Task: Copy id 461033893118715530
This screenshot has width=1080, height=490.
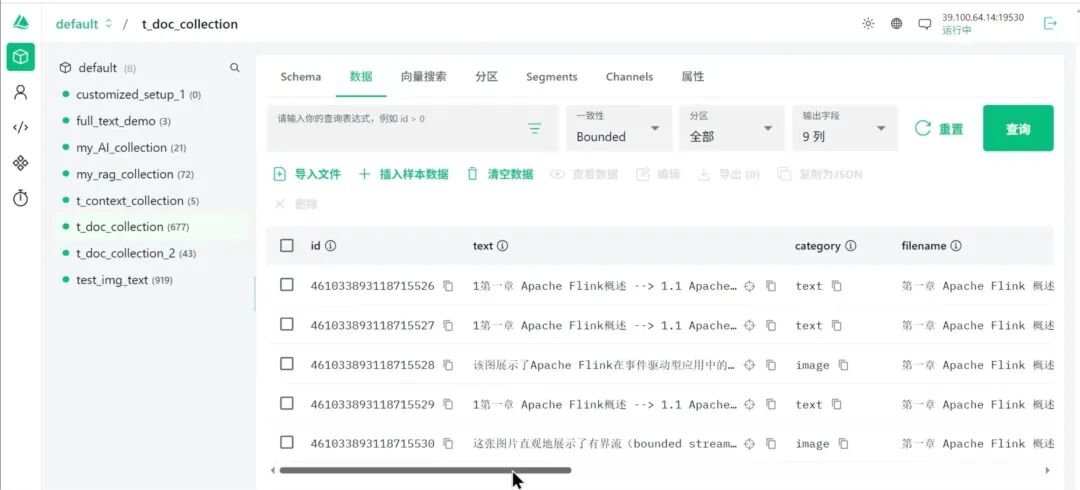Action: tap(448, 444)
